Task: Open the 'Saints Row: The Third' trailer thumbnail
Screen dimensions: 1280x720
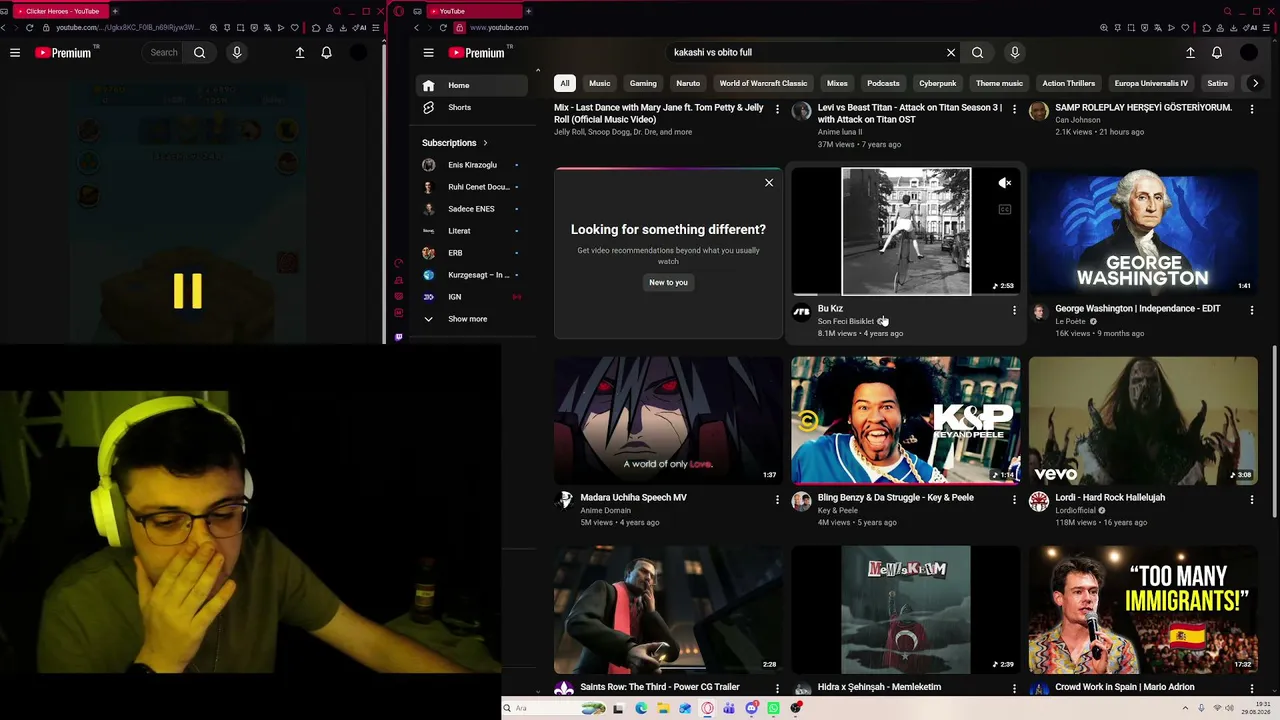Action: (669, 610)
